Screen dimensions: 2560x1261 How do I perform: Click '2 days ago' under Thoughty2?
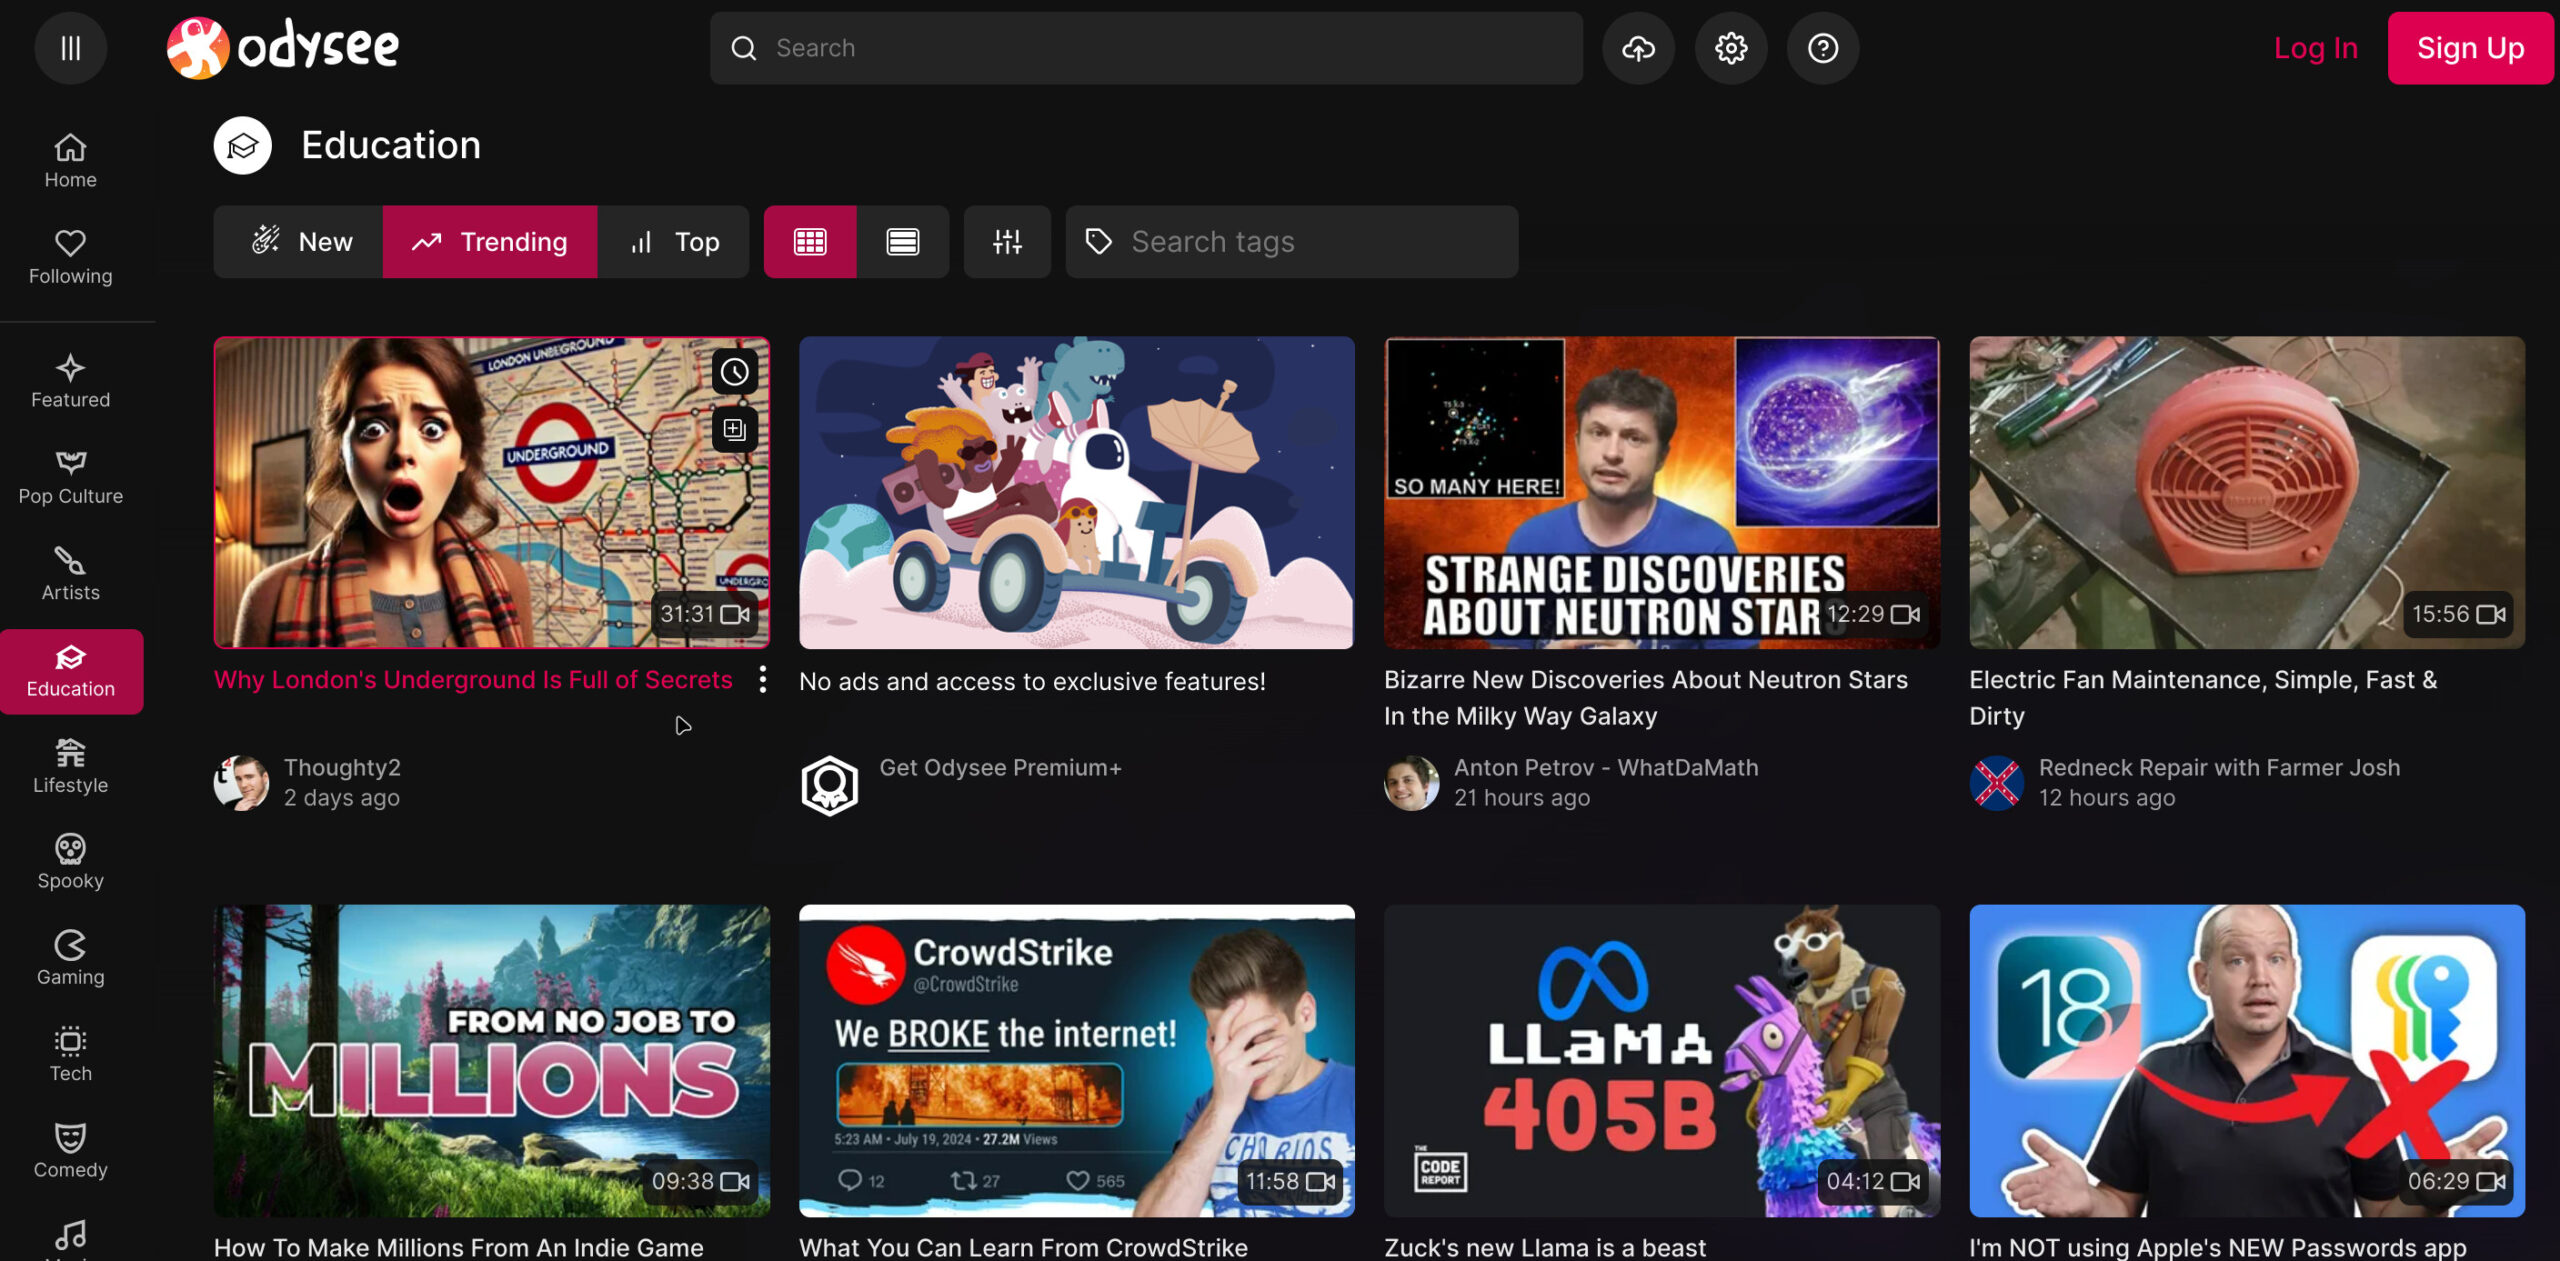coord(342,798)
